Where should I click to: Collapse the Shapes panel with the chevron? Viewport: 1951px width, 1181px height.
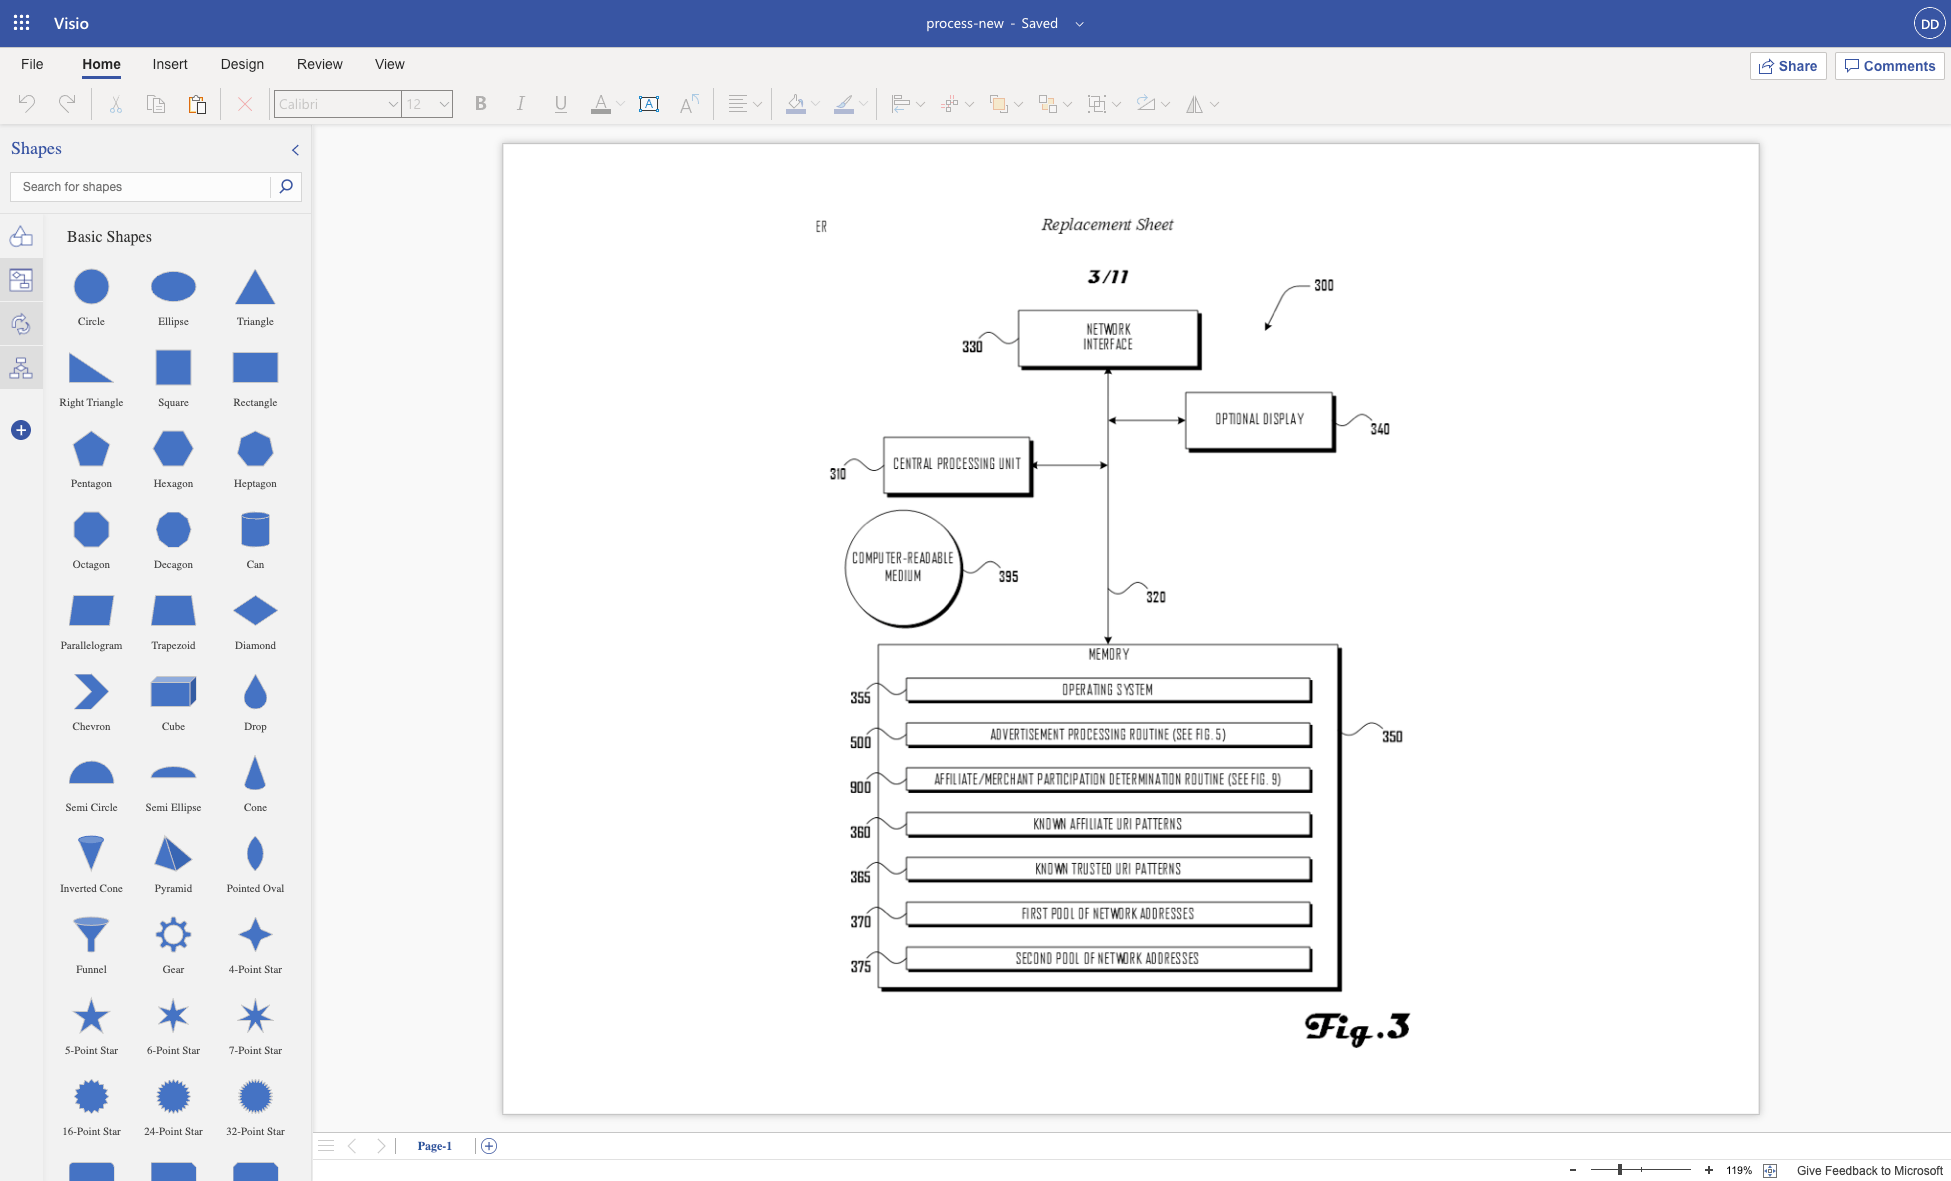pyautogui.click(x=295, y=150)
